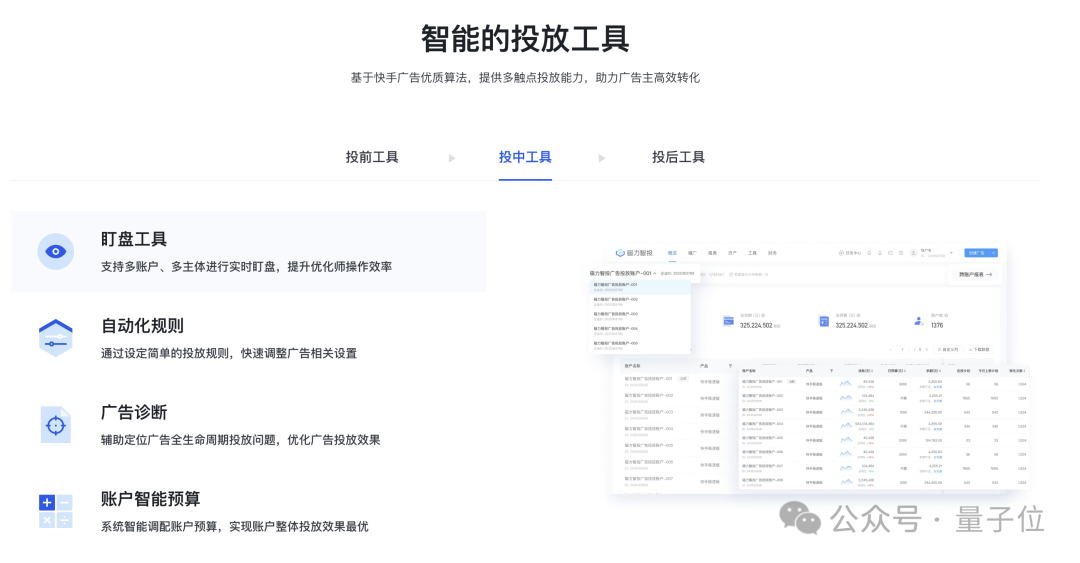Screen dimensions: 1080x563
Task: Select the 账户智能预算 heading
Action: (150, 499)
